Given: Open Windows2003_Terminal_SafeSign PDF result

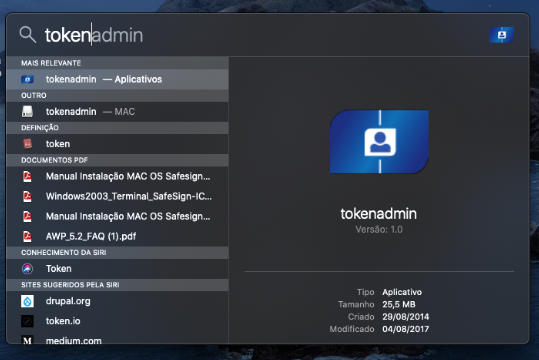Looking at the screenshot, I should tap(117, 196).
